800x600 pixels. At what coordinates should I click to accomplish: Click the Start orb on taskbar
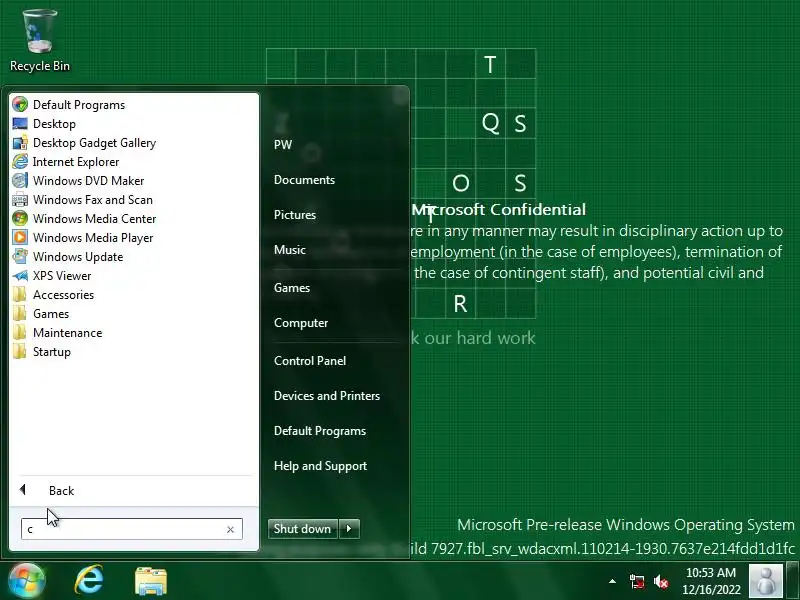(x=26, y=580)
